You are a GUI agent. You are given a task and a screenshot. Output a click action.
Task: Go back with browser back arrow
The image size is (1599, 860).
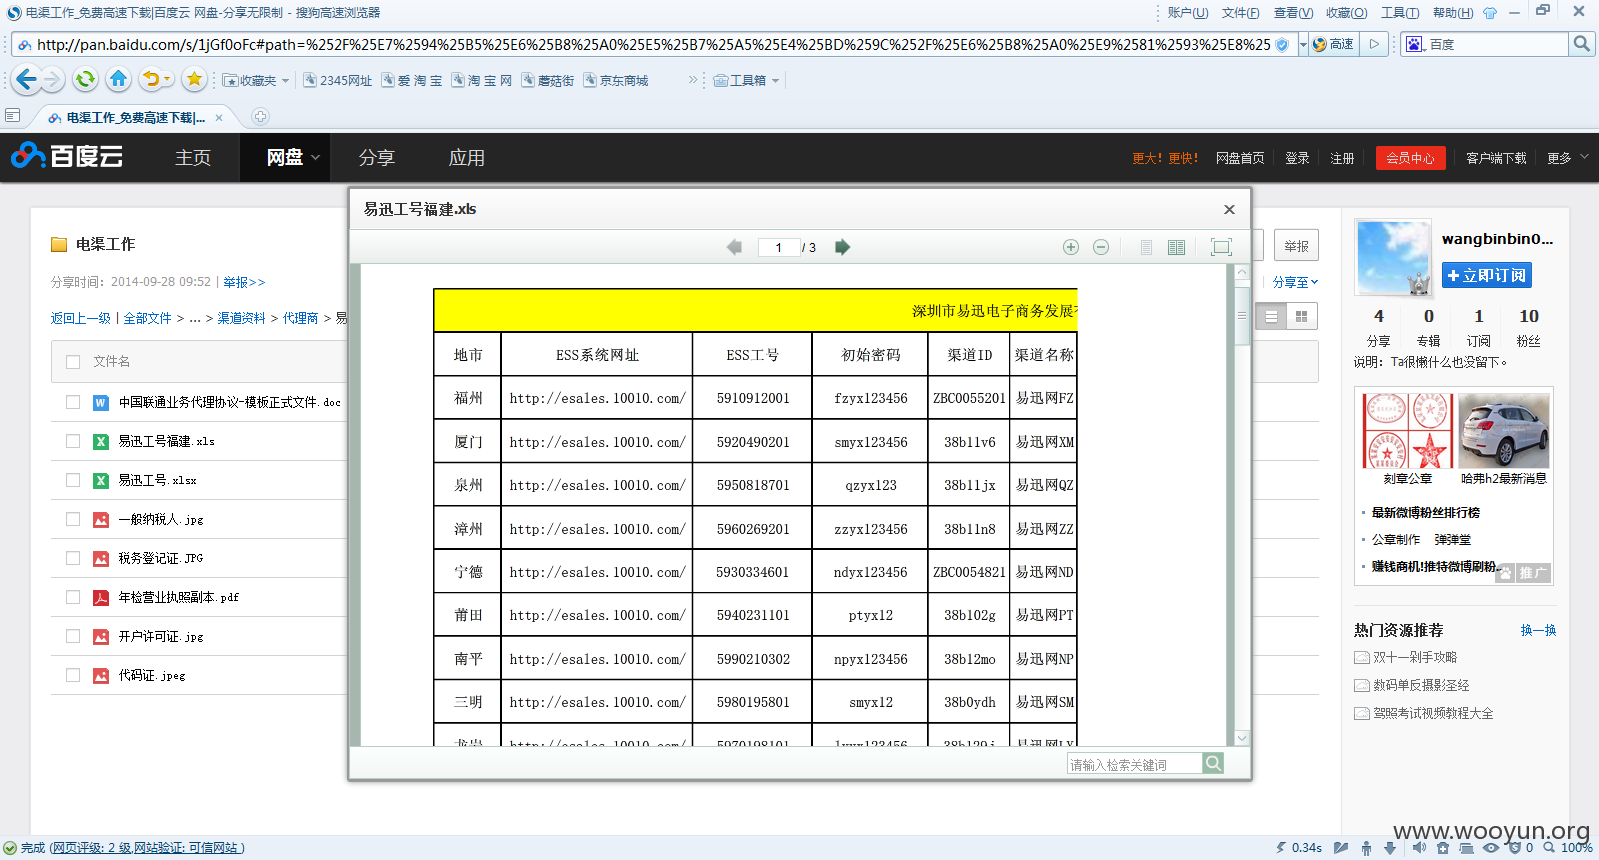[x=26, y=79]
